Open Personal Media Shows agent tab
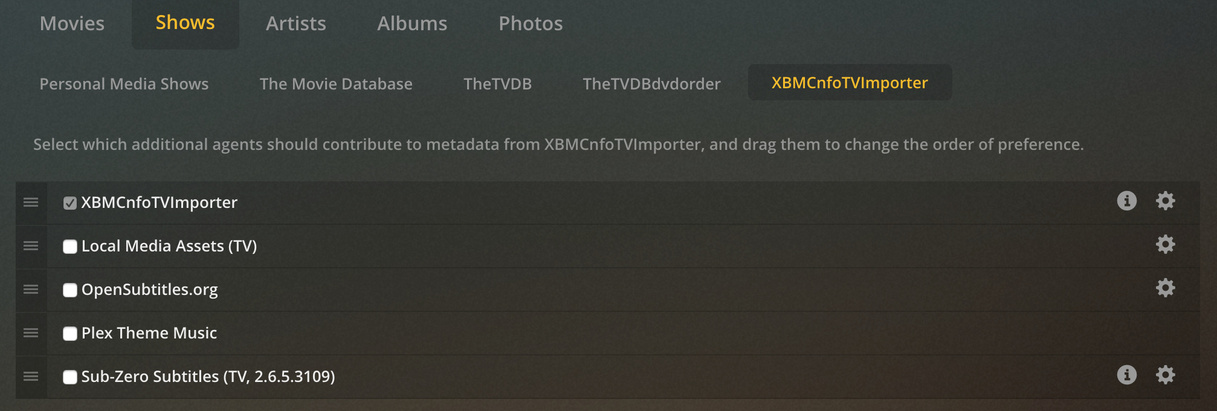The image size is (1217, 411). pyautogui.click(x=124, y=84)
